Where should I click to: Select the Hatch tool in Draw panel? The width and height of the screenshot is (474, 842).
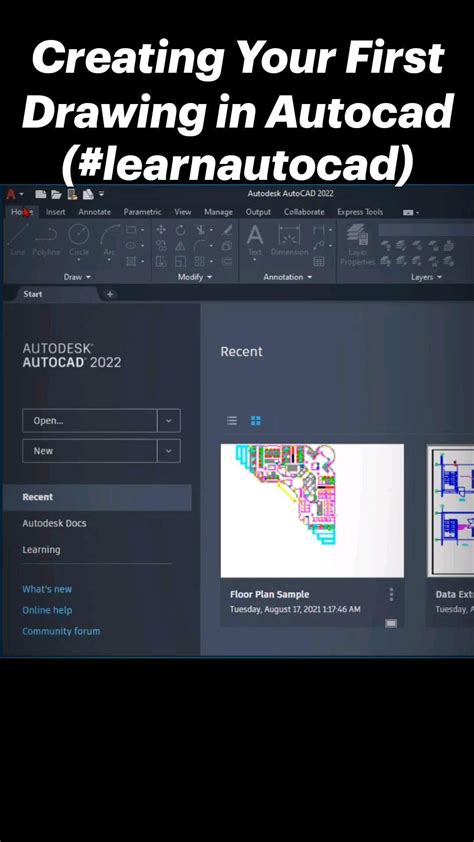tap(130, 262)
